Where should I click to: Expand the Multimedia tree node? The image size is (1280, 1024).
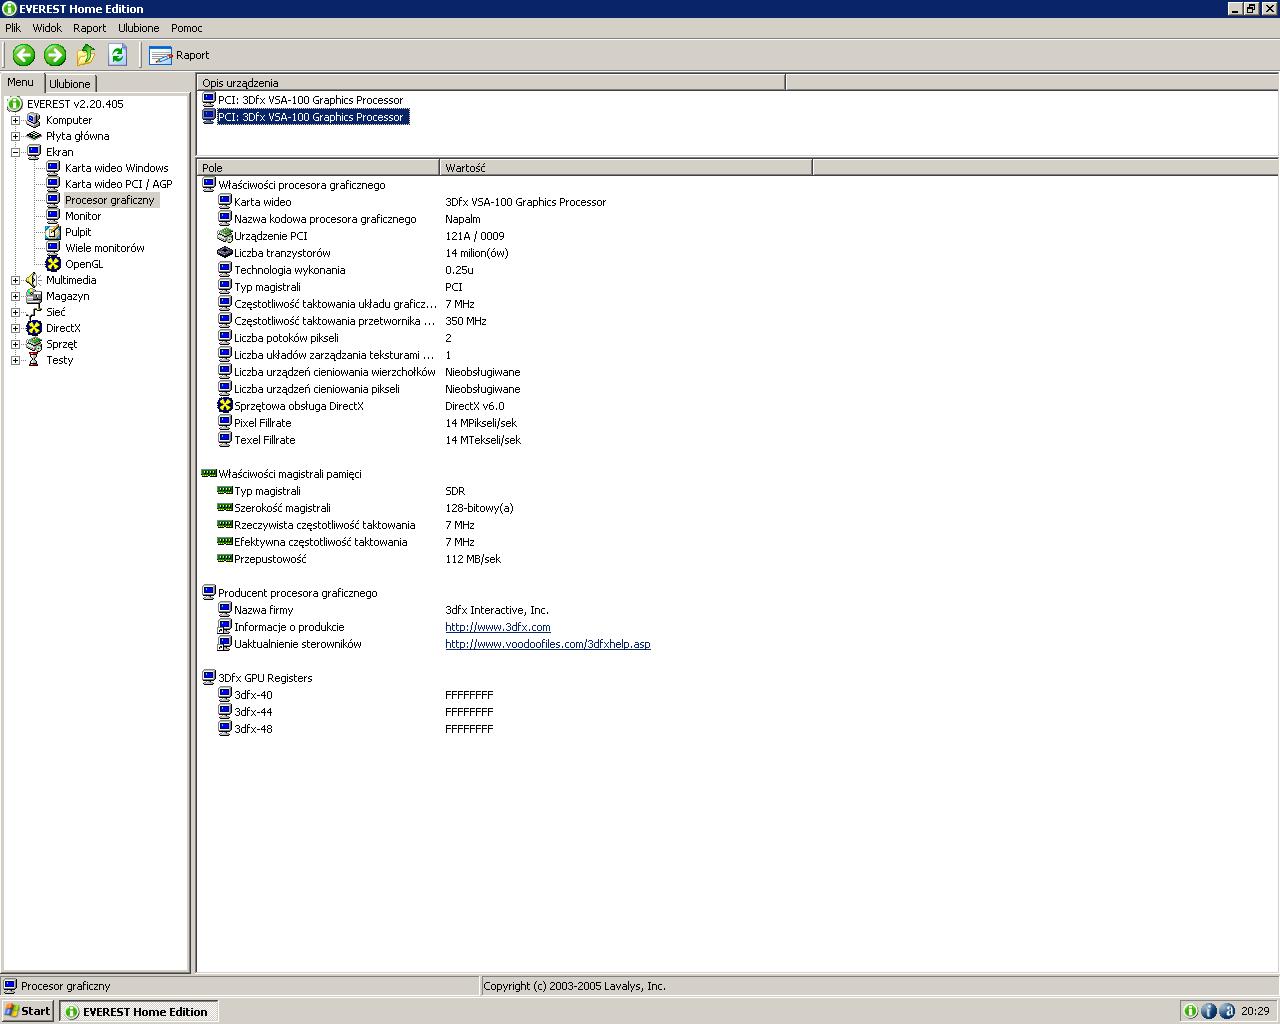[x=16, y=280]
